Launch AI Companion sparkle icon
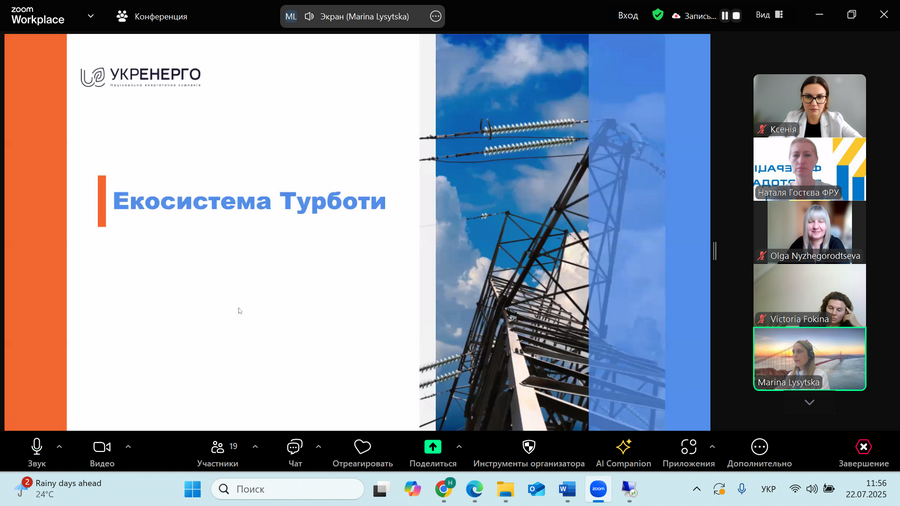The height and width of the screenshot is (506, 900). (x=623, y=446)
